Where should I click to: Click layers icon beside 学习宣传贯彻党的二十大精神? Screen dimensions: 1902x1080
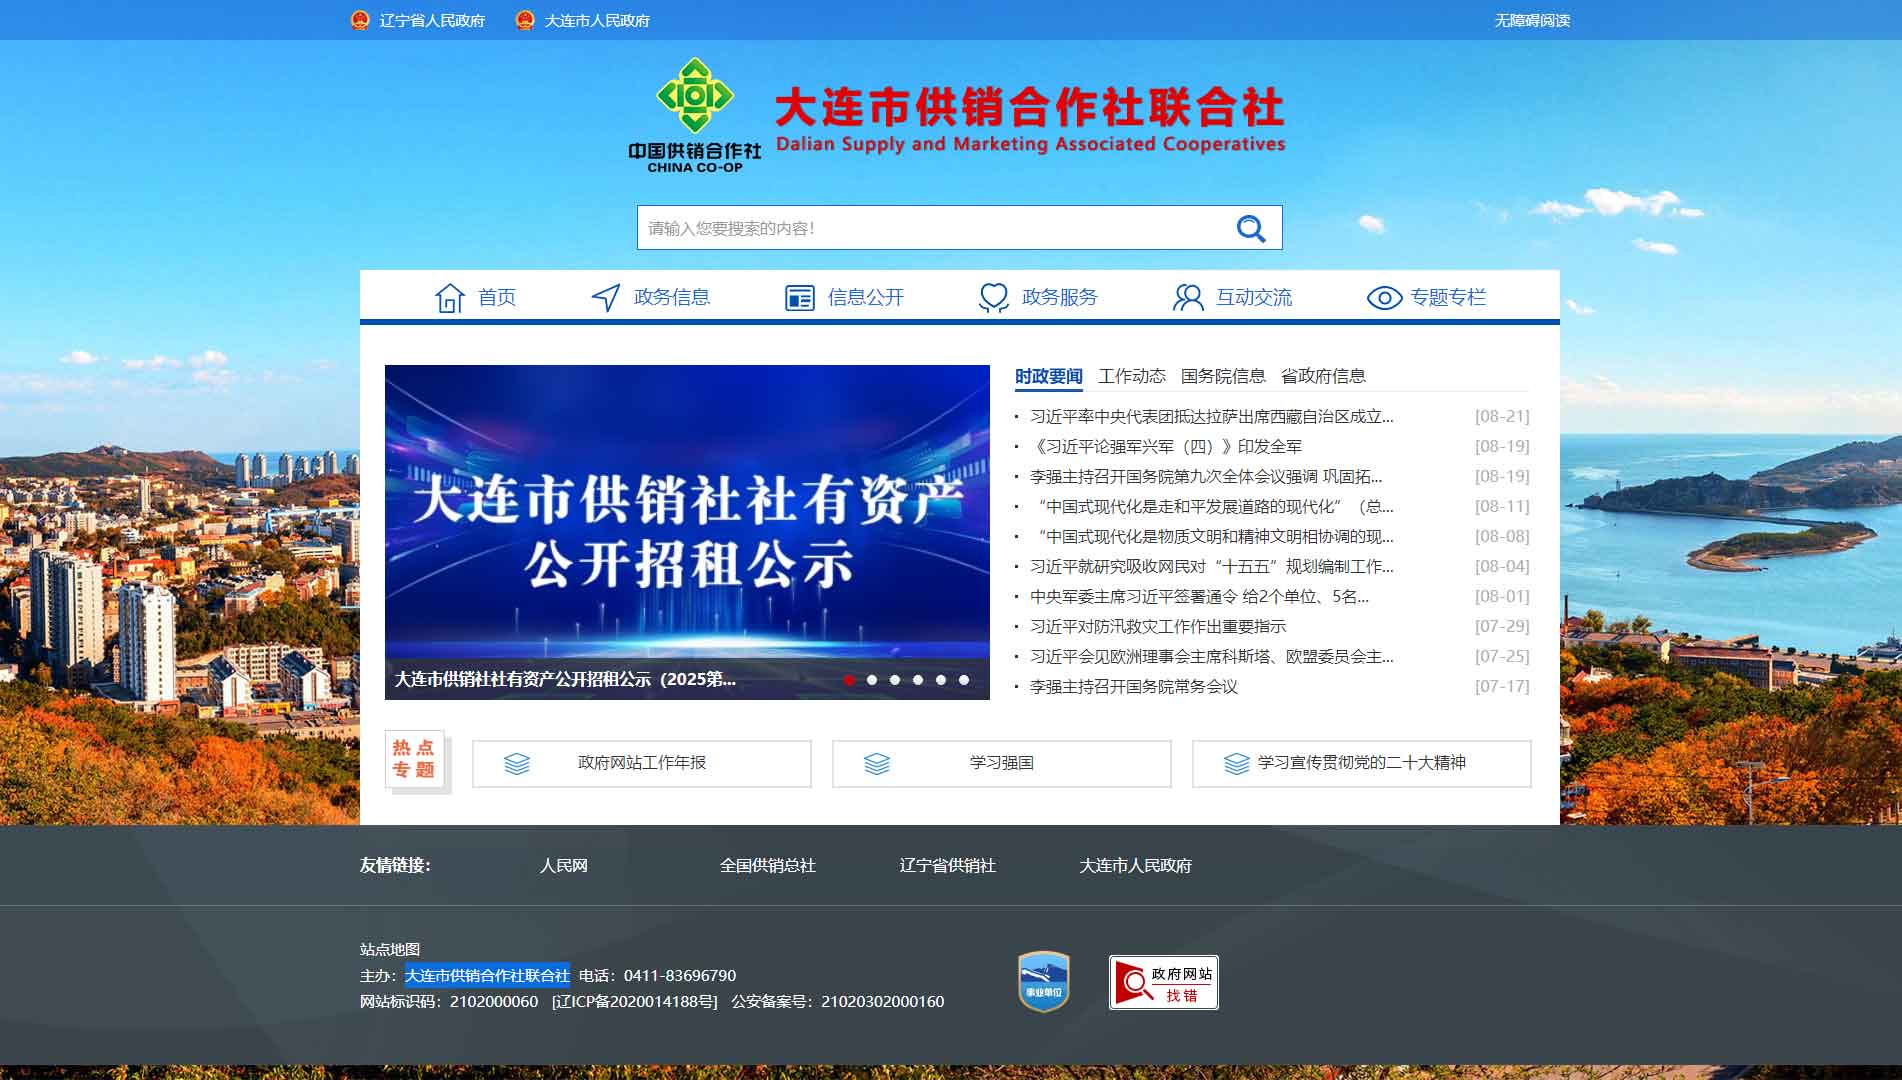click(x=1237, y=764)
